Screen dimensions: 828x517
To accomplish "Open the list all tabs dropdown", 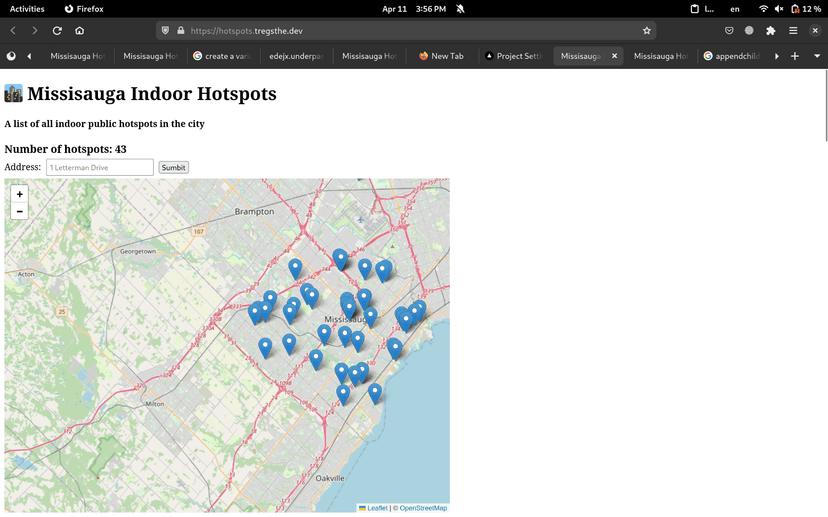I will tap(817, 56).
